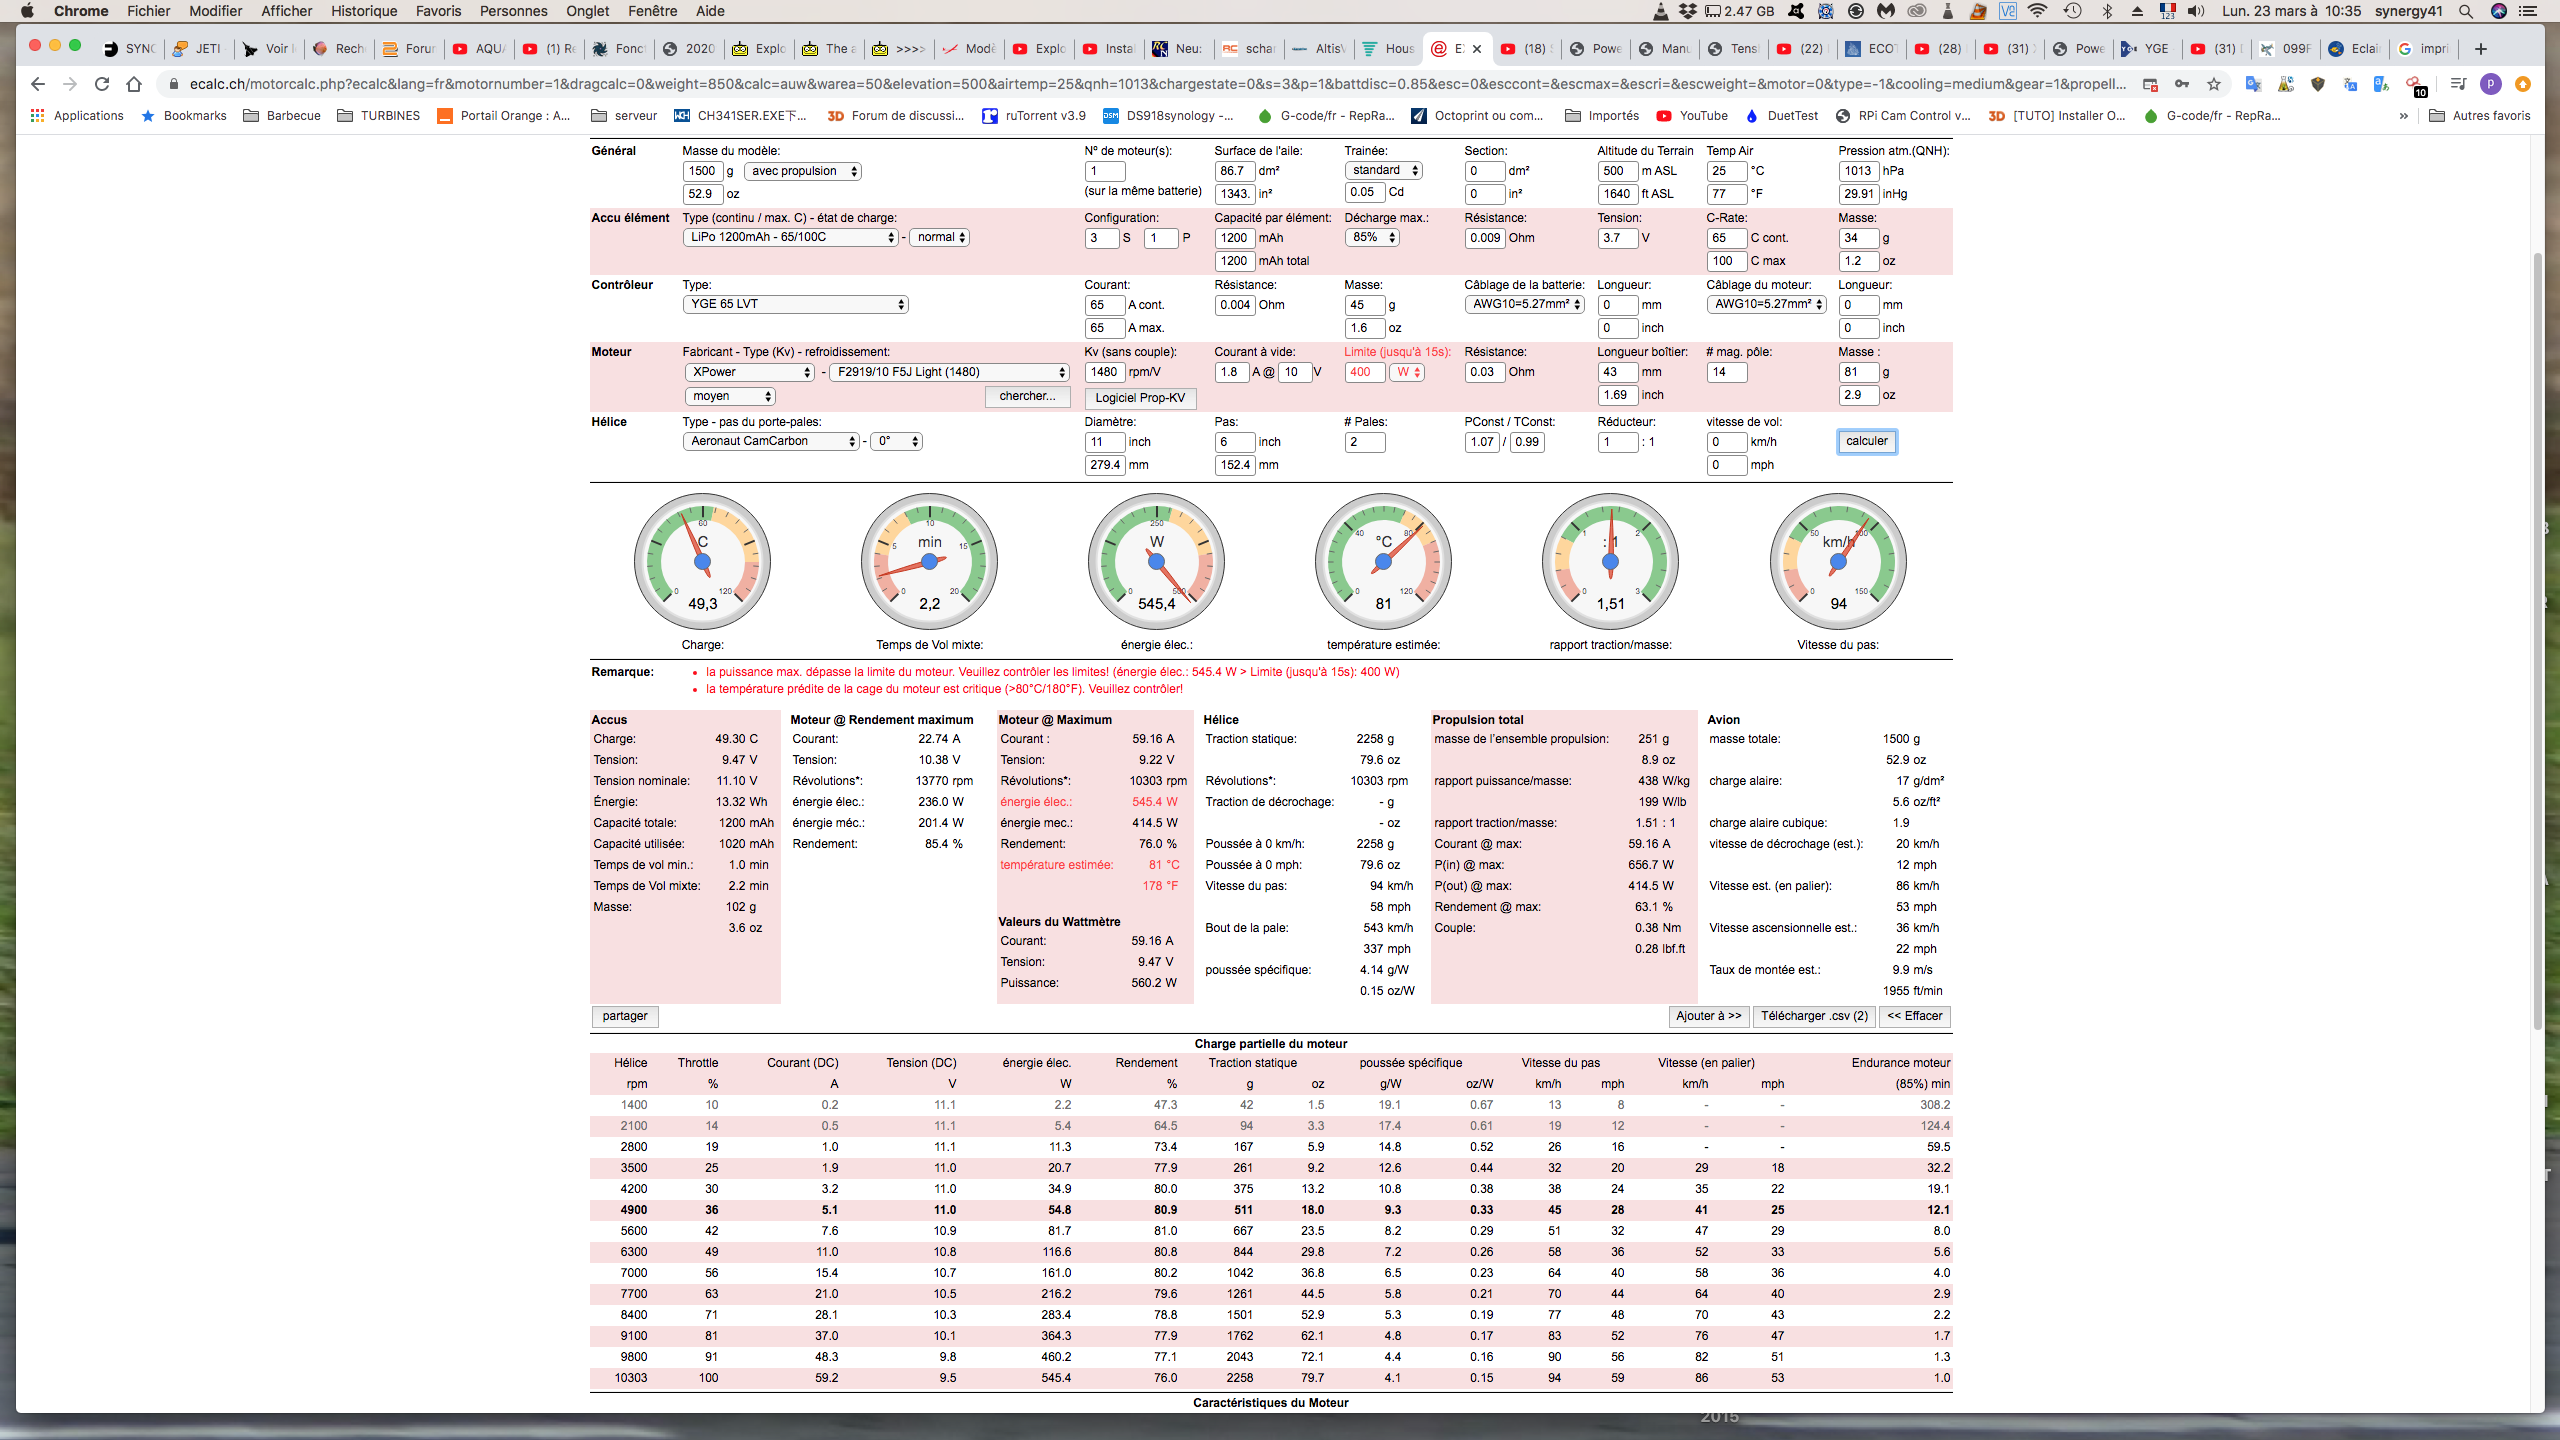Click the << Effacer button
Viewport: 2560px width, 1440px height.
coord(1914,1016)
